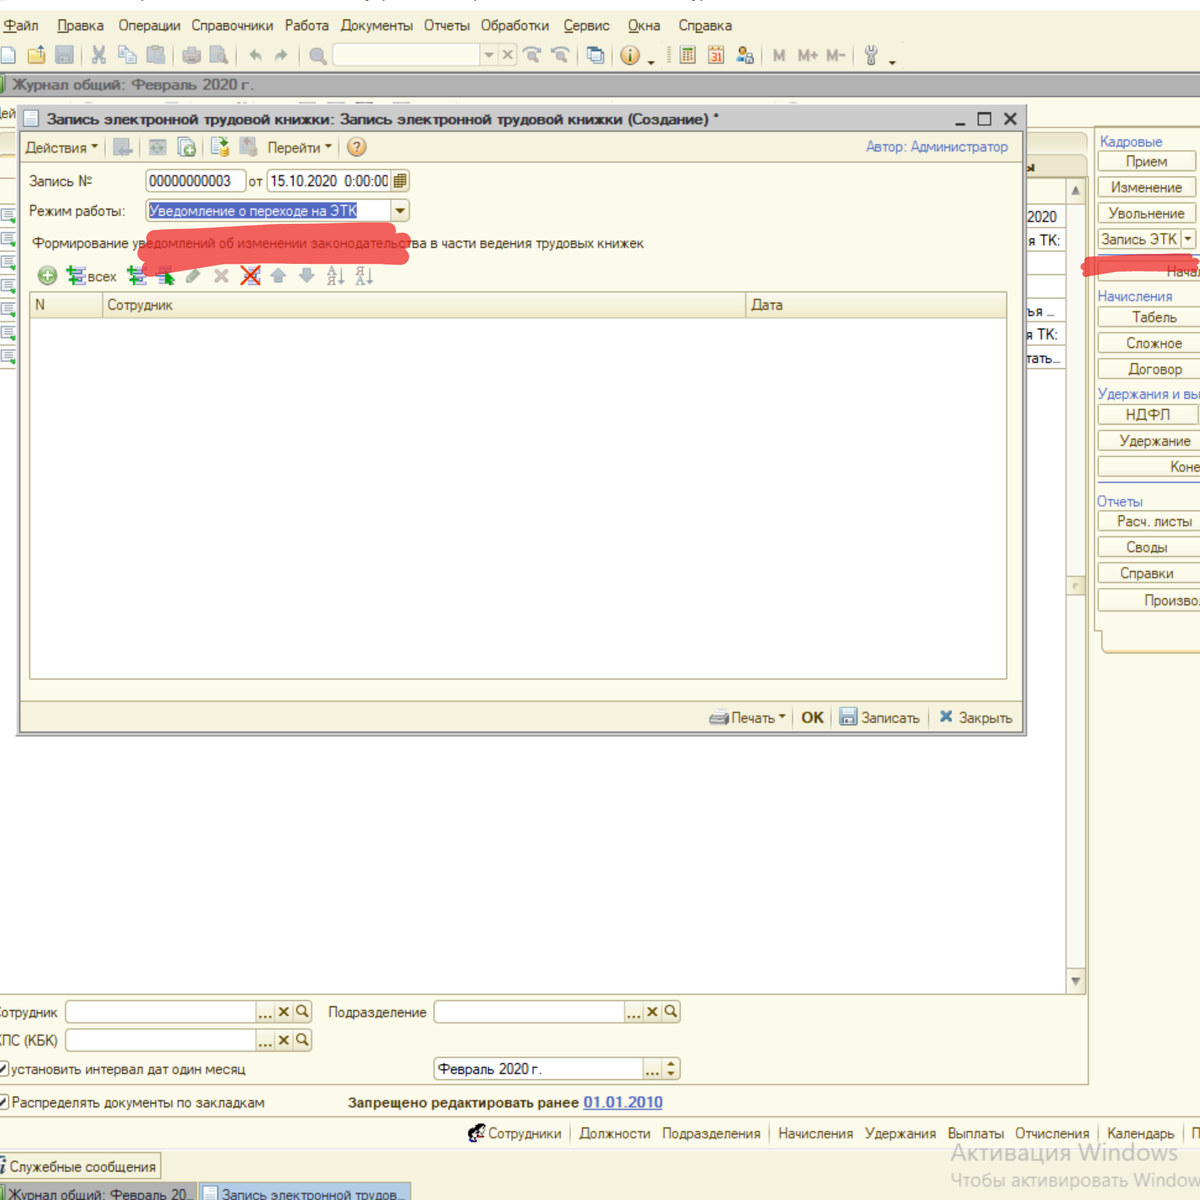1200x1200 pixels.
Task: Search Подразделение with its magnifier icon
Action: 671,1012
